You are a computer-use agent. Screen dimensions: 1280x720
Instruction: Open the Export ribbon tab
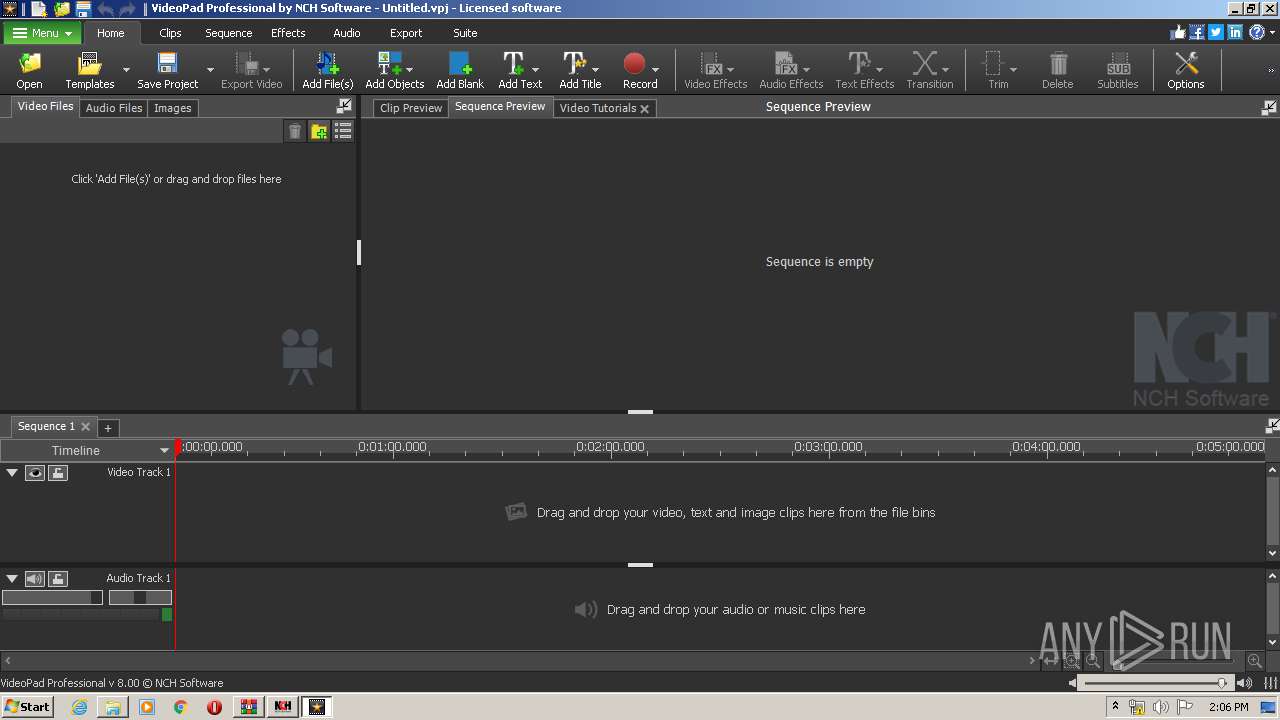(x=406, y=33)
